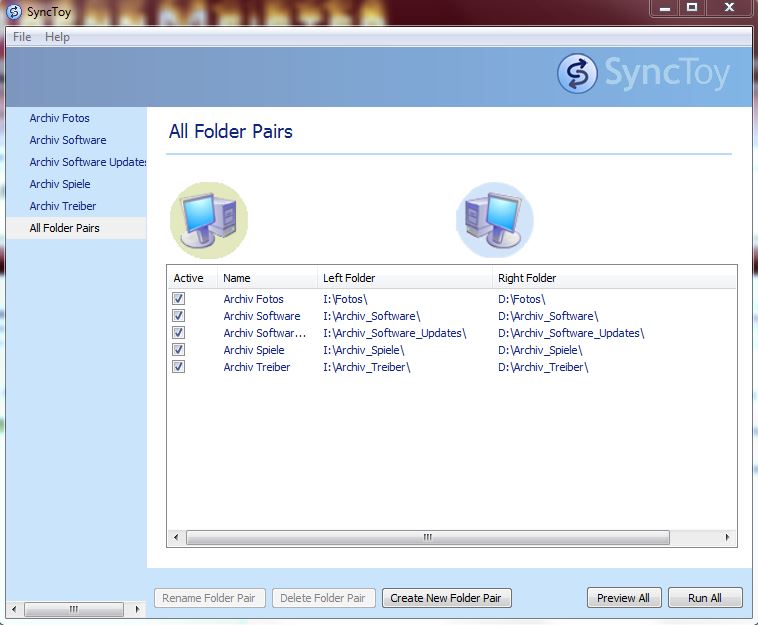758x625 pixels.
Task: Uncheck Active box for Archiv Software row
Action: (178, 316)
